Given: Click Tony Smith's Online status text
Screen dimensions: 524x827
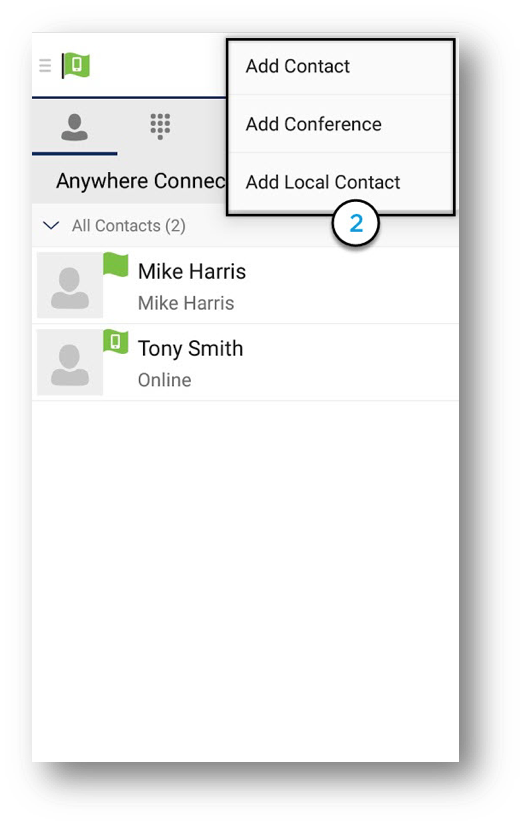Looking at the screenshot, I should click(164, 380).
